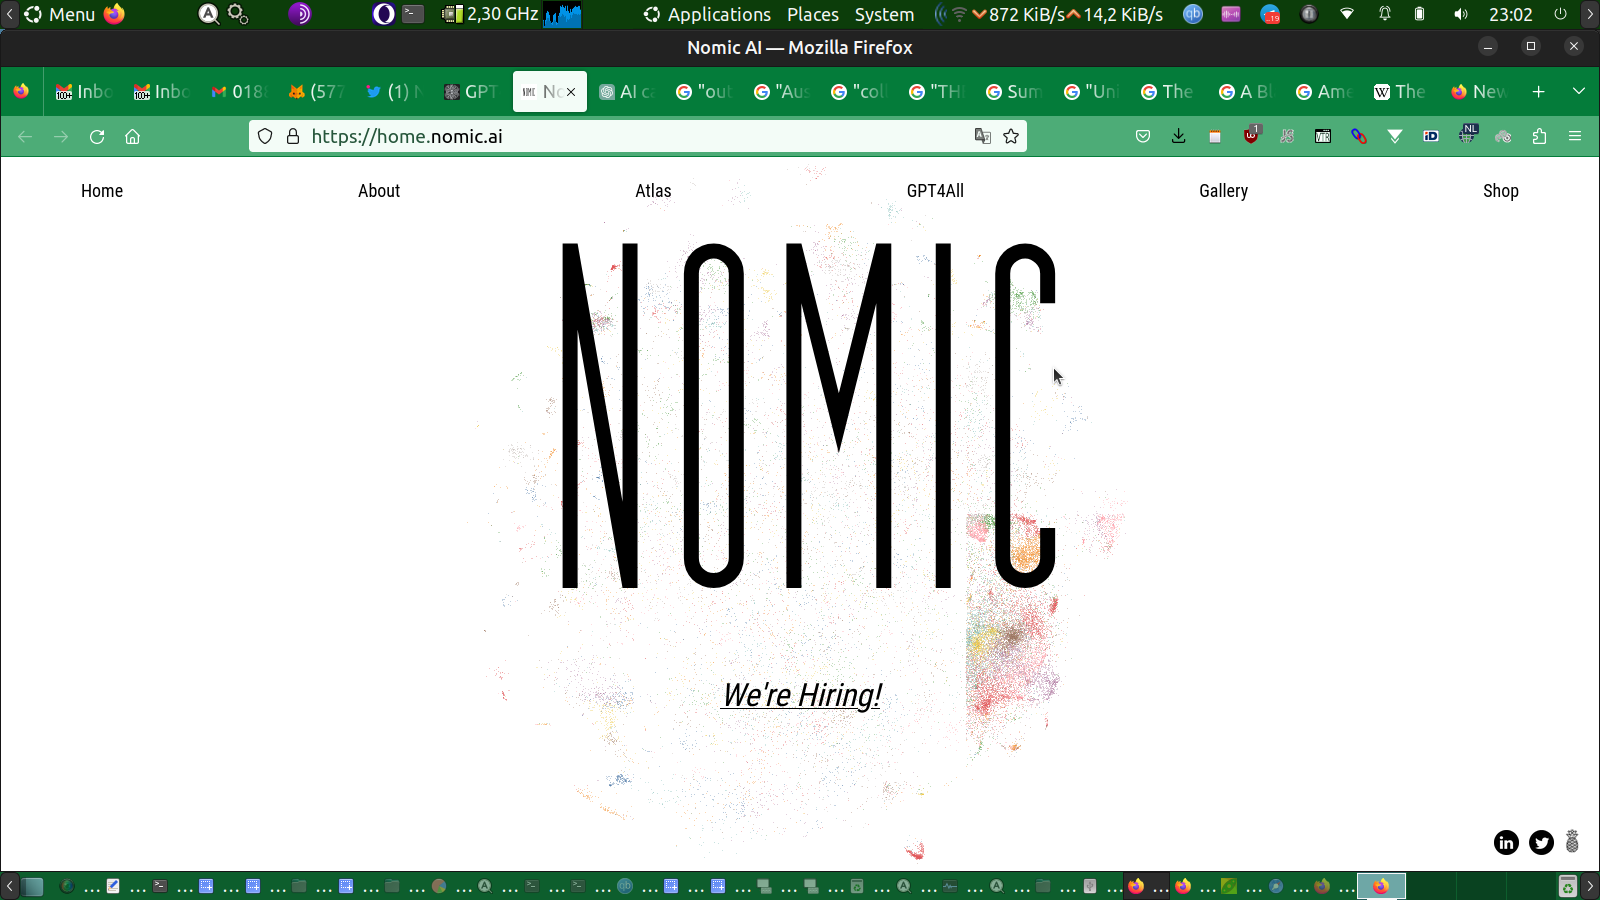Screen dimensions: 1600x900
Task: Save page to Pocket
Action: click(x=1143, y=137)
